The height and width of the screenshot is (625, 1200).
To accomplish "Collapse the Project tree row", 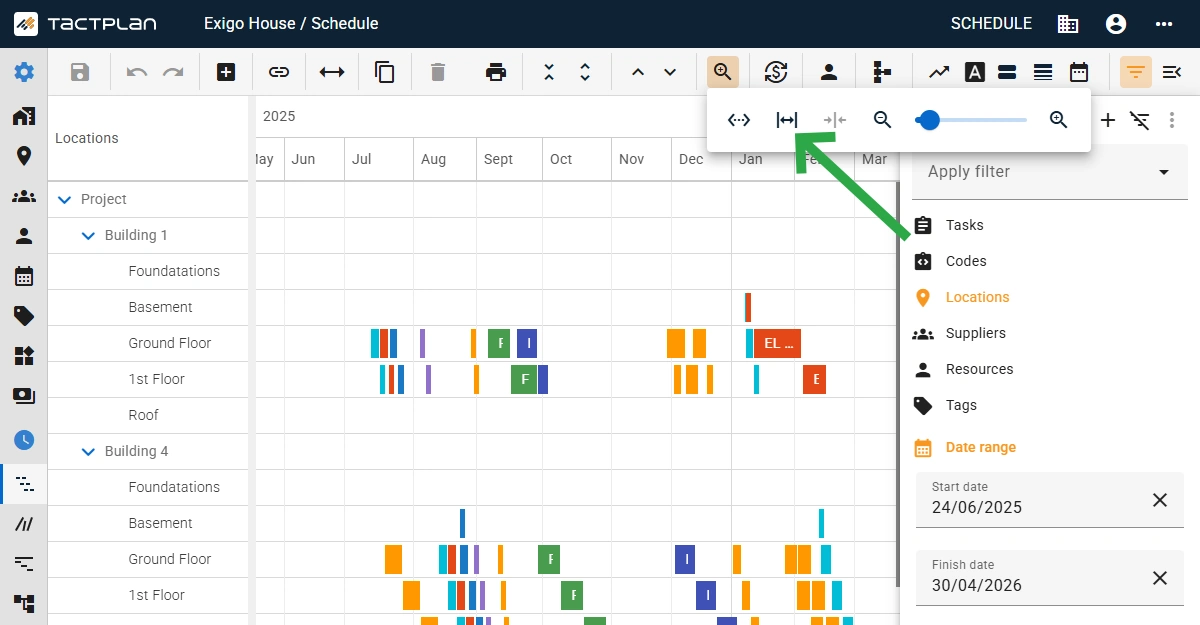I will 65,199.
